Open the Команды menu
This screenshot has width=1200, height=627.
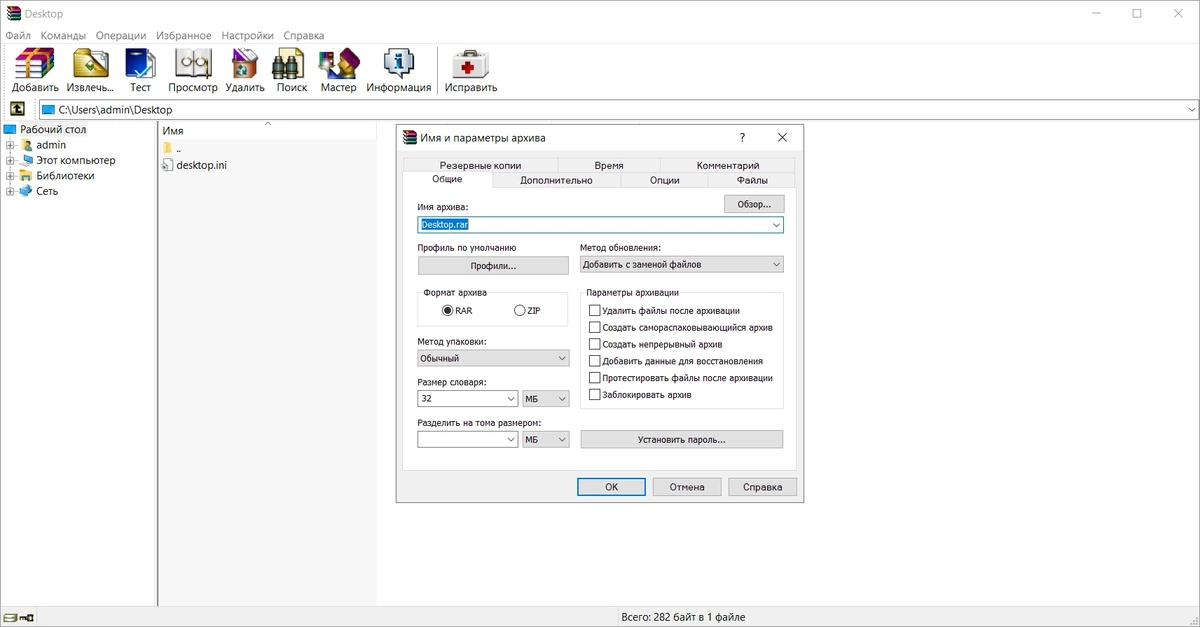click(x=63, y=35)
